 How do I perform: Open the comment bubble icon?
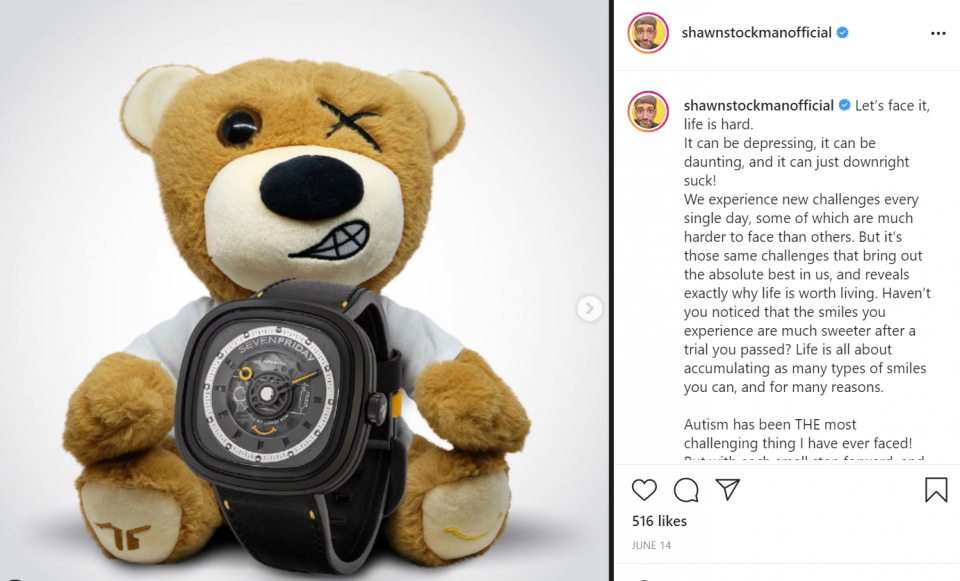686,490
